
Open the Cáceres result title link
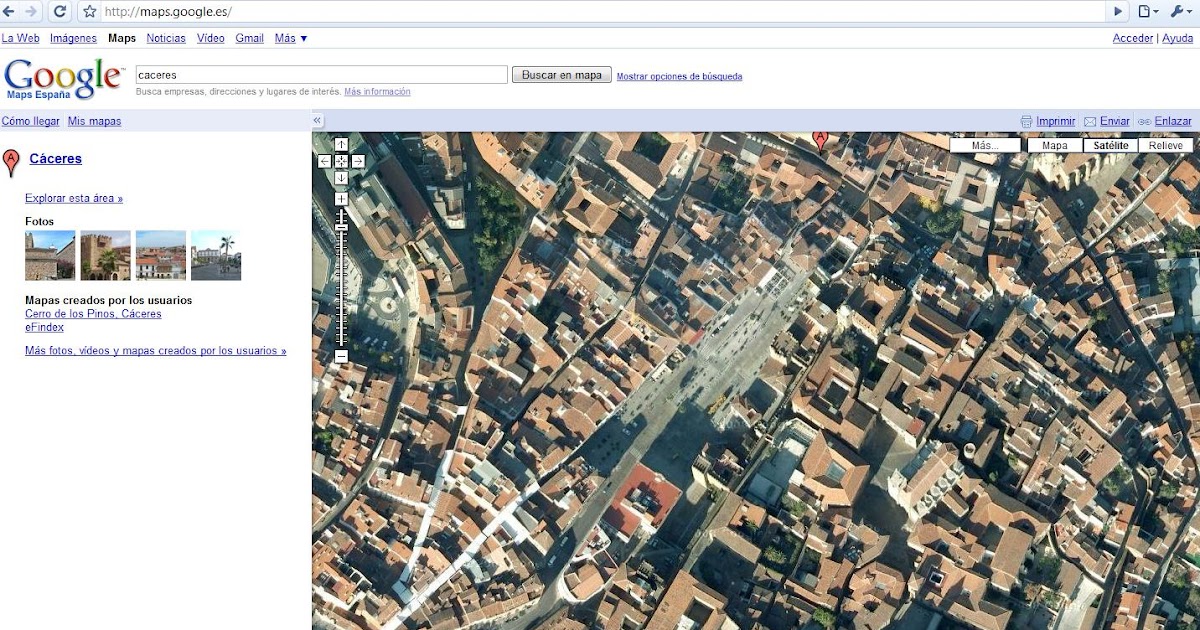point(56,158)
